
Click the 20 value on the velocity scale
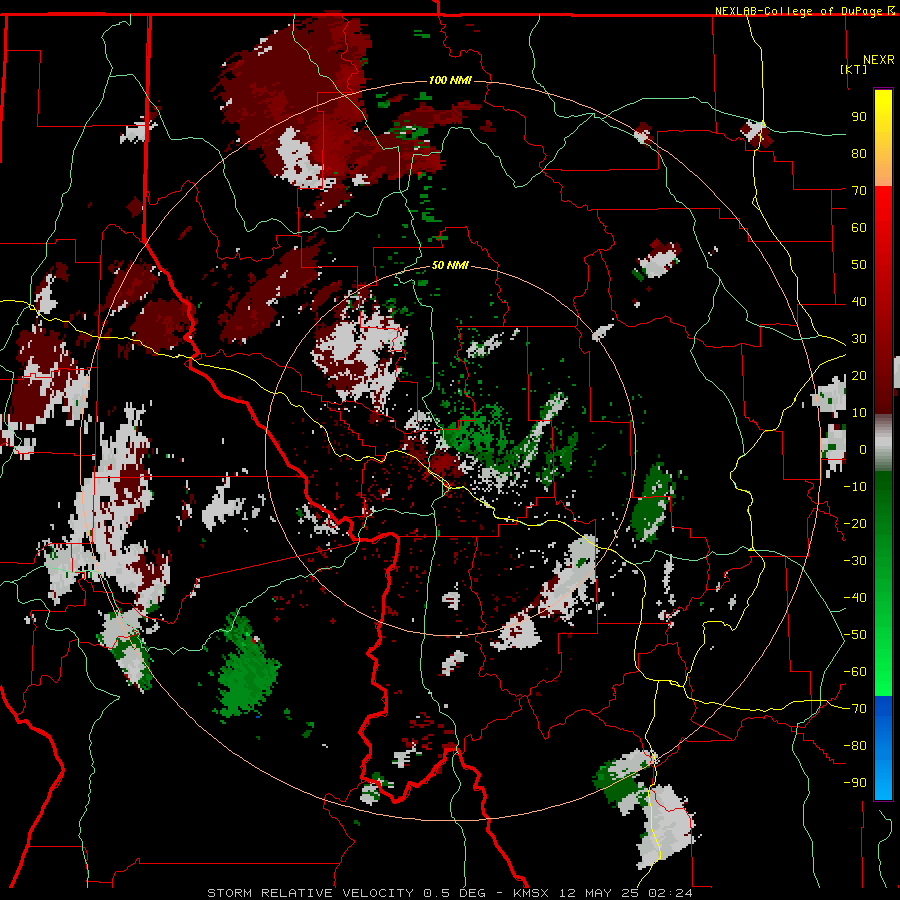pos(859,376)
